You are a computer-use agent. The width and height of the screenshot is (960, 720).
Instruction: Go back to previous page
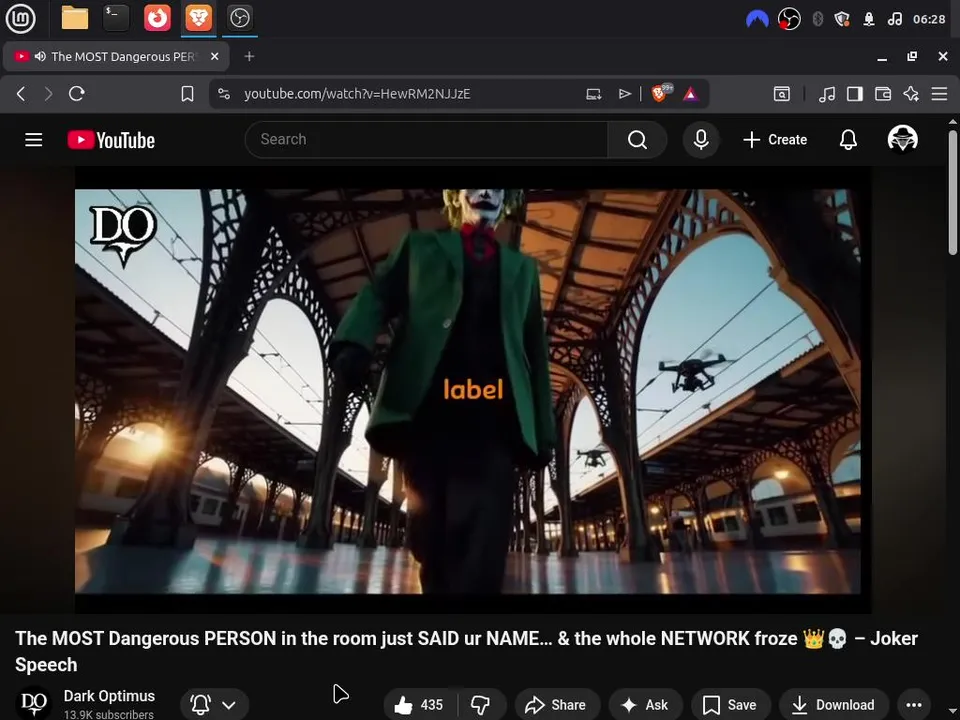point(21,94)
